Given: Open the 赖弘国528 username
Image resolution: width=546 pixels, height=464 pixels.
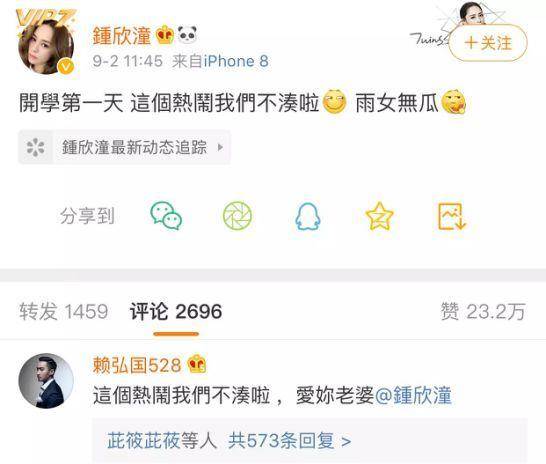Looking at the screenshot, I should pos(137,365).
